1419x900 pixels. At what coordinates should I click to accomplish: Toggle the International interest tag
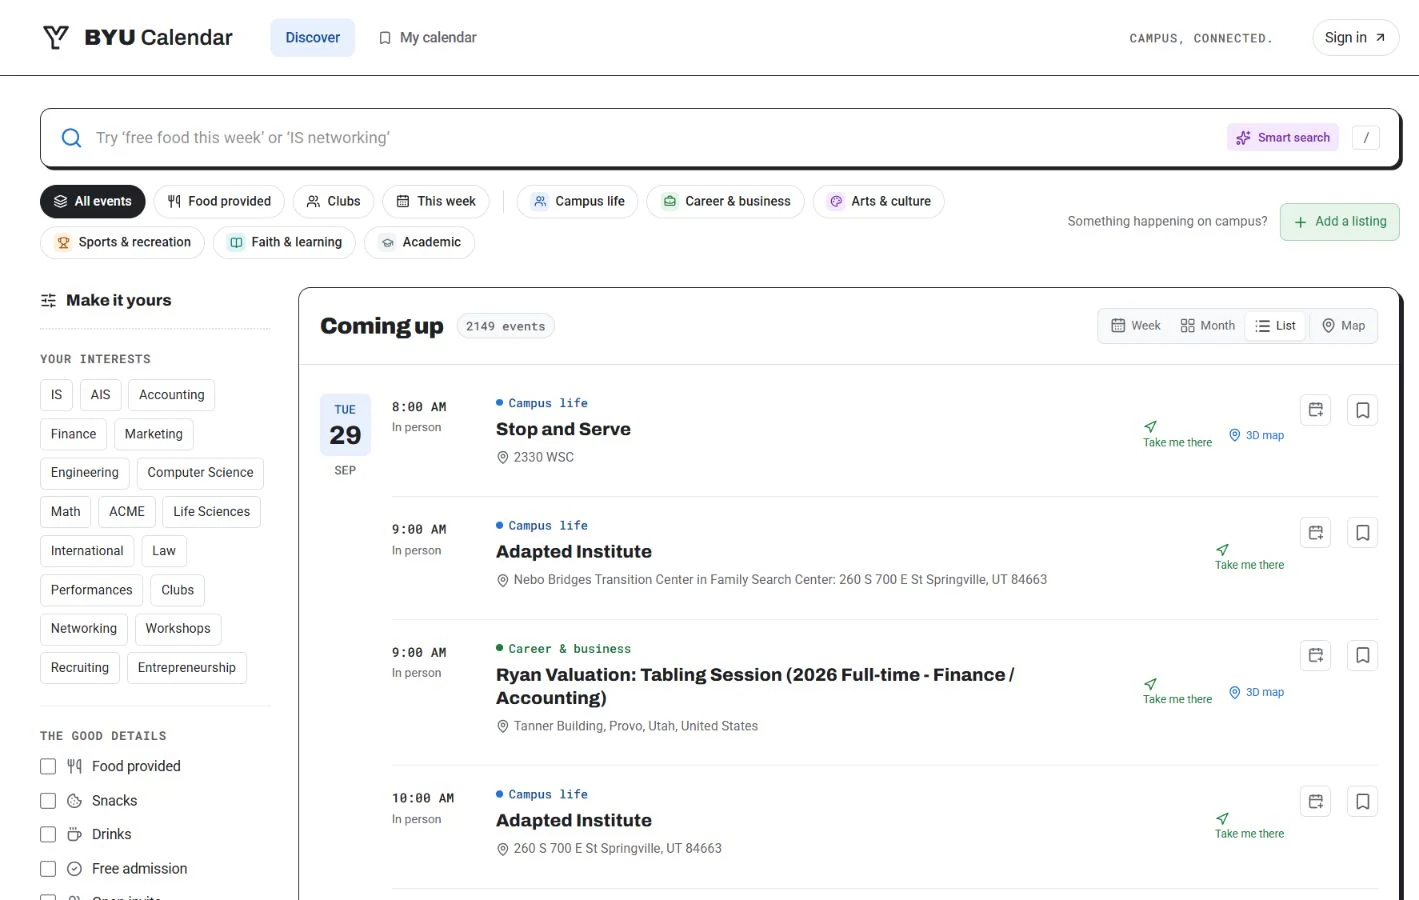click(x=87, y=551)
